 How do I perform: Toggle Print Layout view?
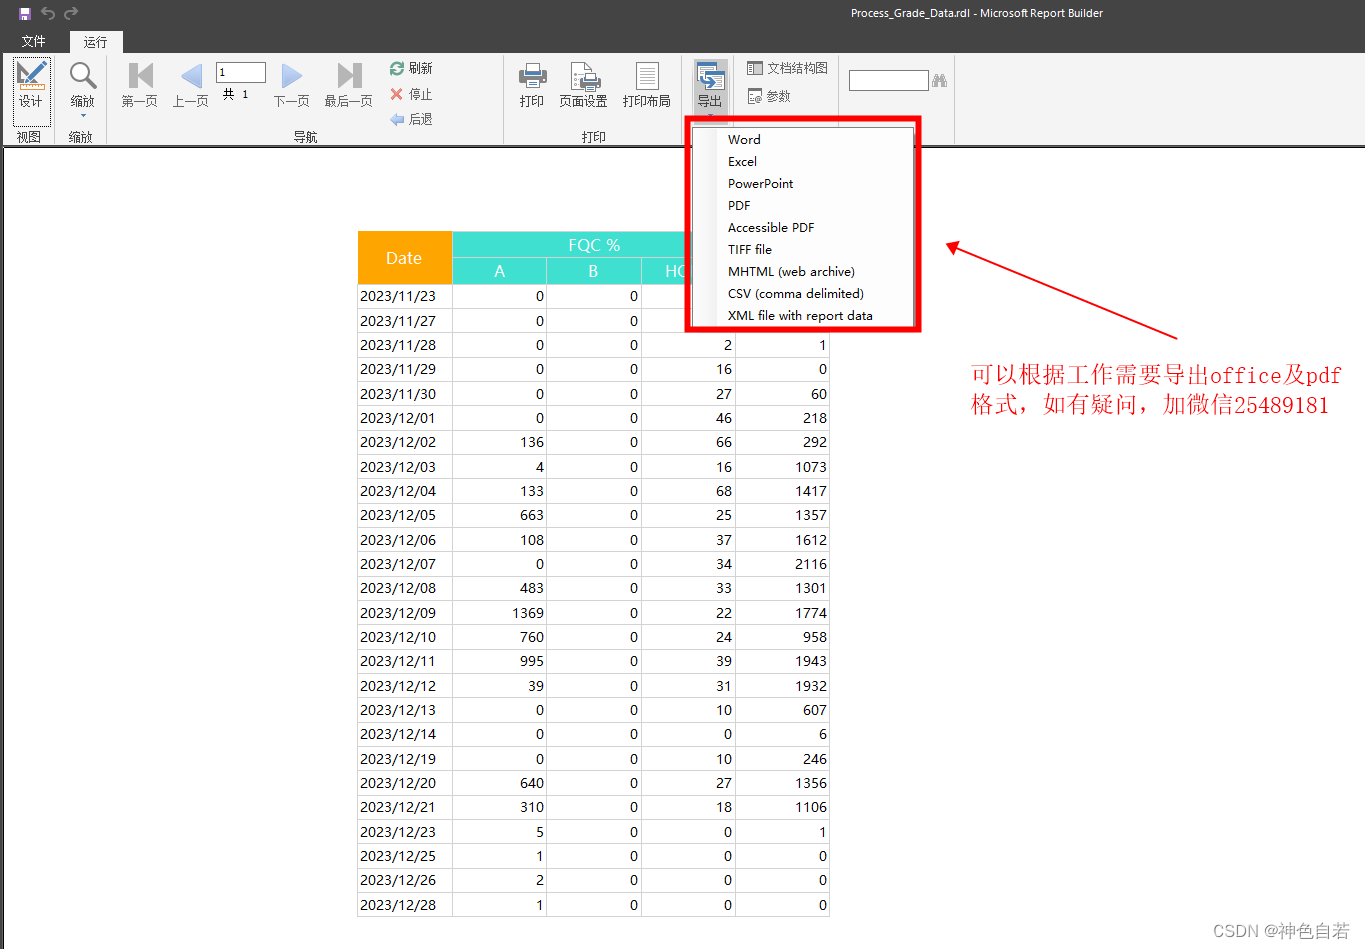point(647,85)
